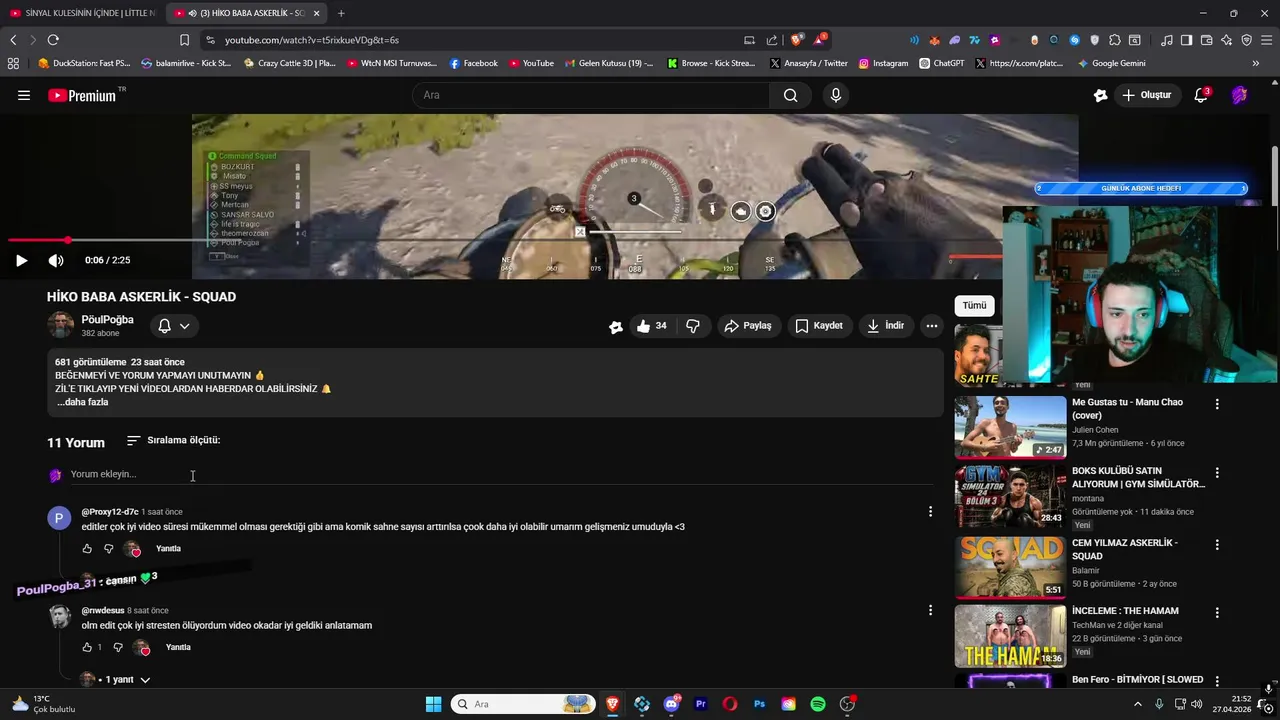Like the @nwdesus comment
This screenshot has height=720, width=1280.
click(x=87, y=648)
